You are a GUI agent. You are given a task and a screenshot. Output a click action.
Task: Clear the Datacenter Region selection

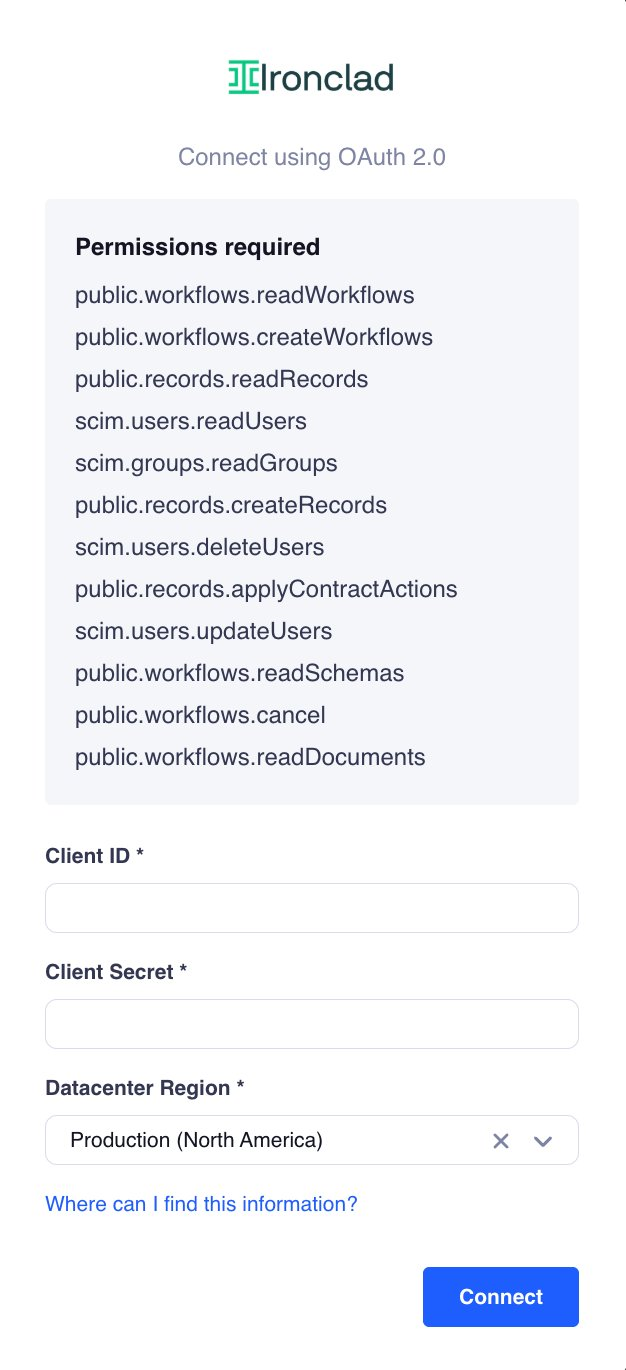click(x=501, y=1141)
